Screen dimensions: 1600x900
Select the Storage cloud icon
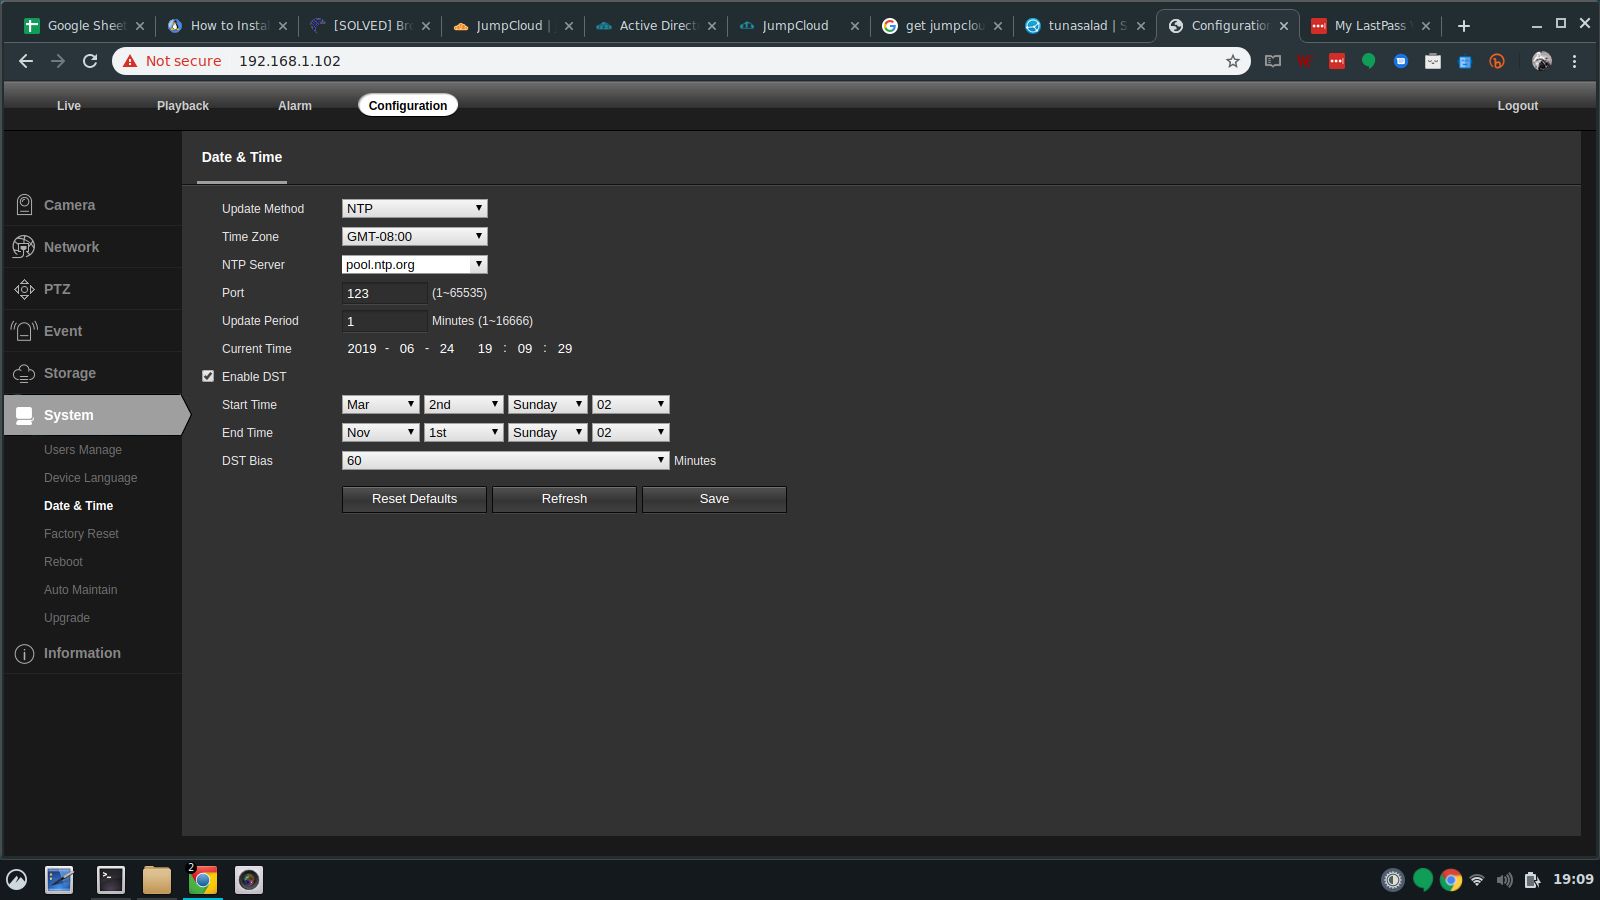point(24,373)
